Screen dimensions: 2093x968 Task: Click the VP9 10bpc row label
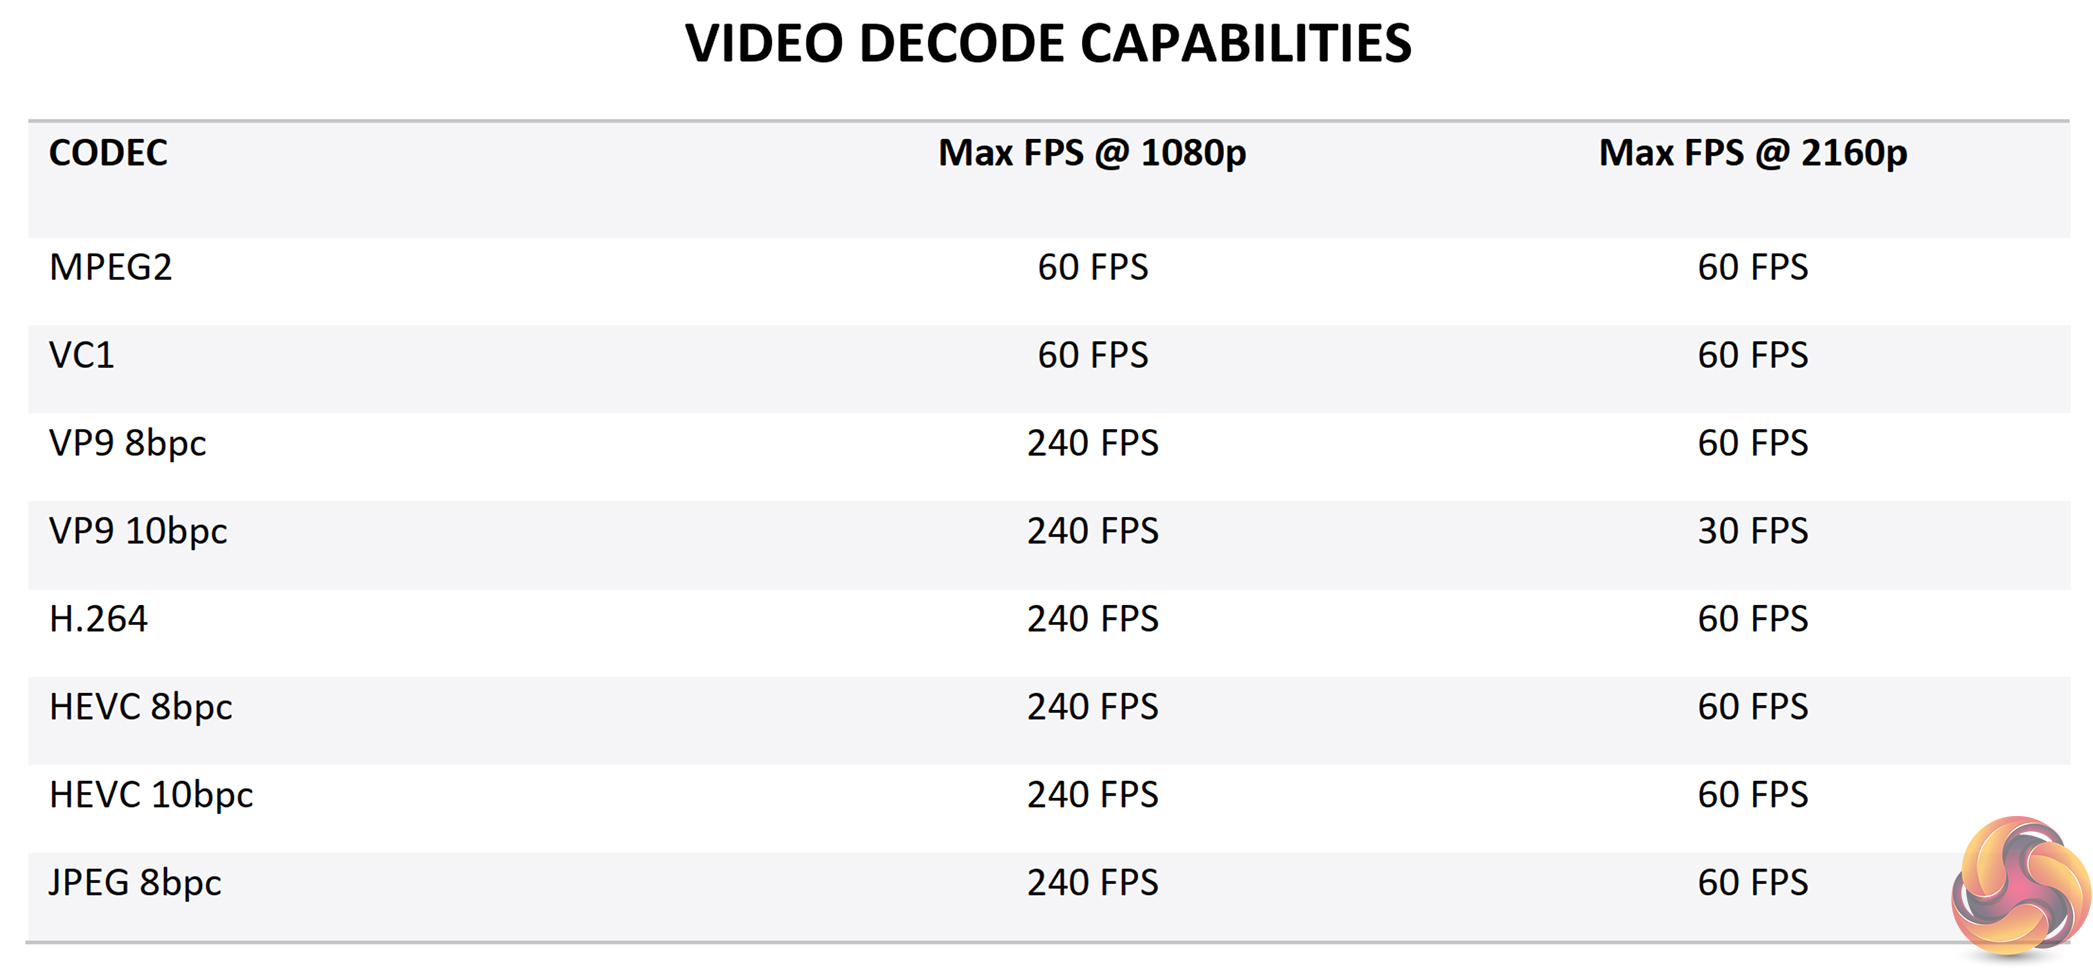[138, 531]
